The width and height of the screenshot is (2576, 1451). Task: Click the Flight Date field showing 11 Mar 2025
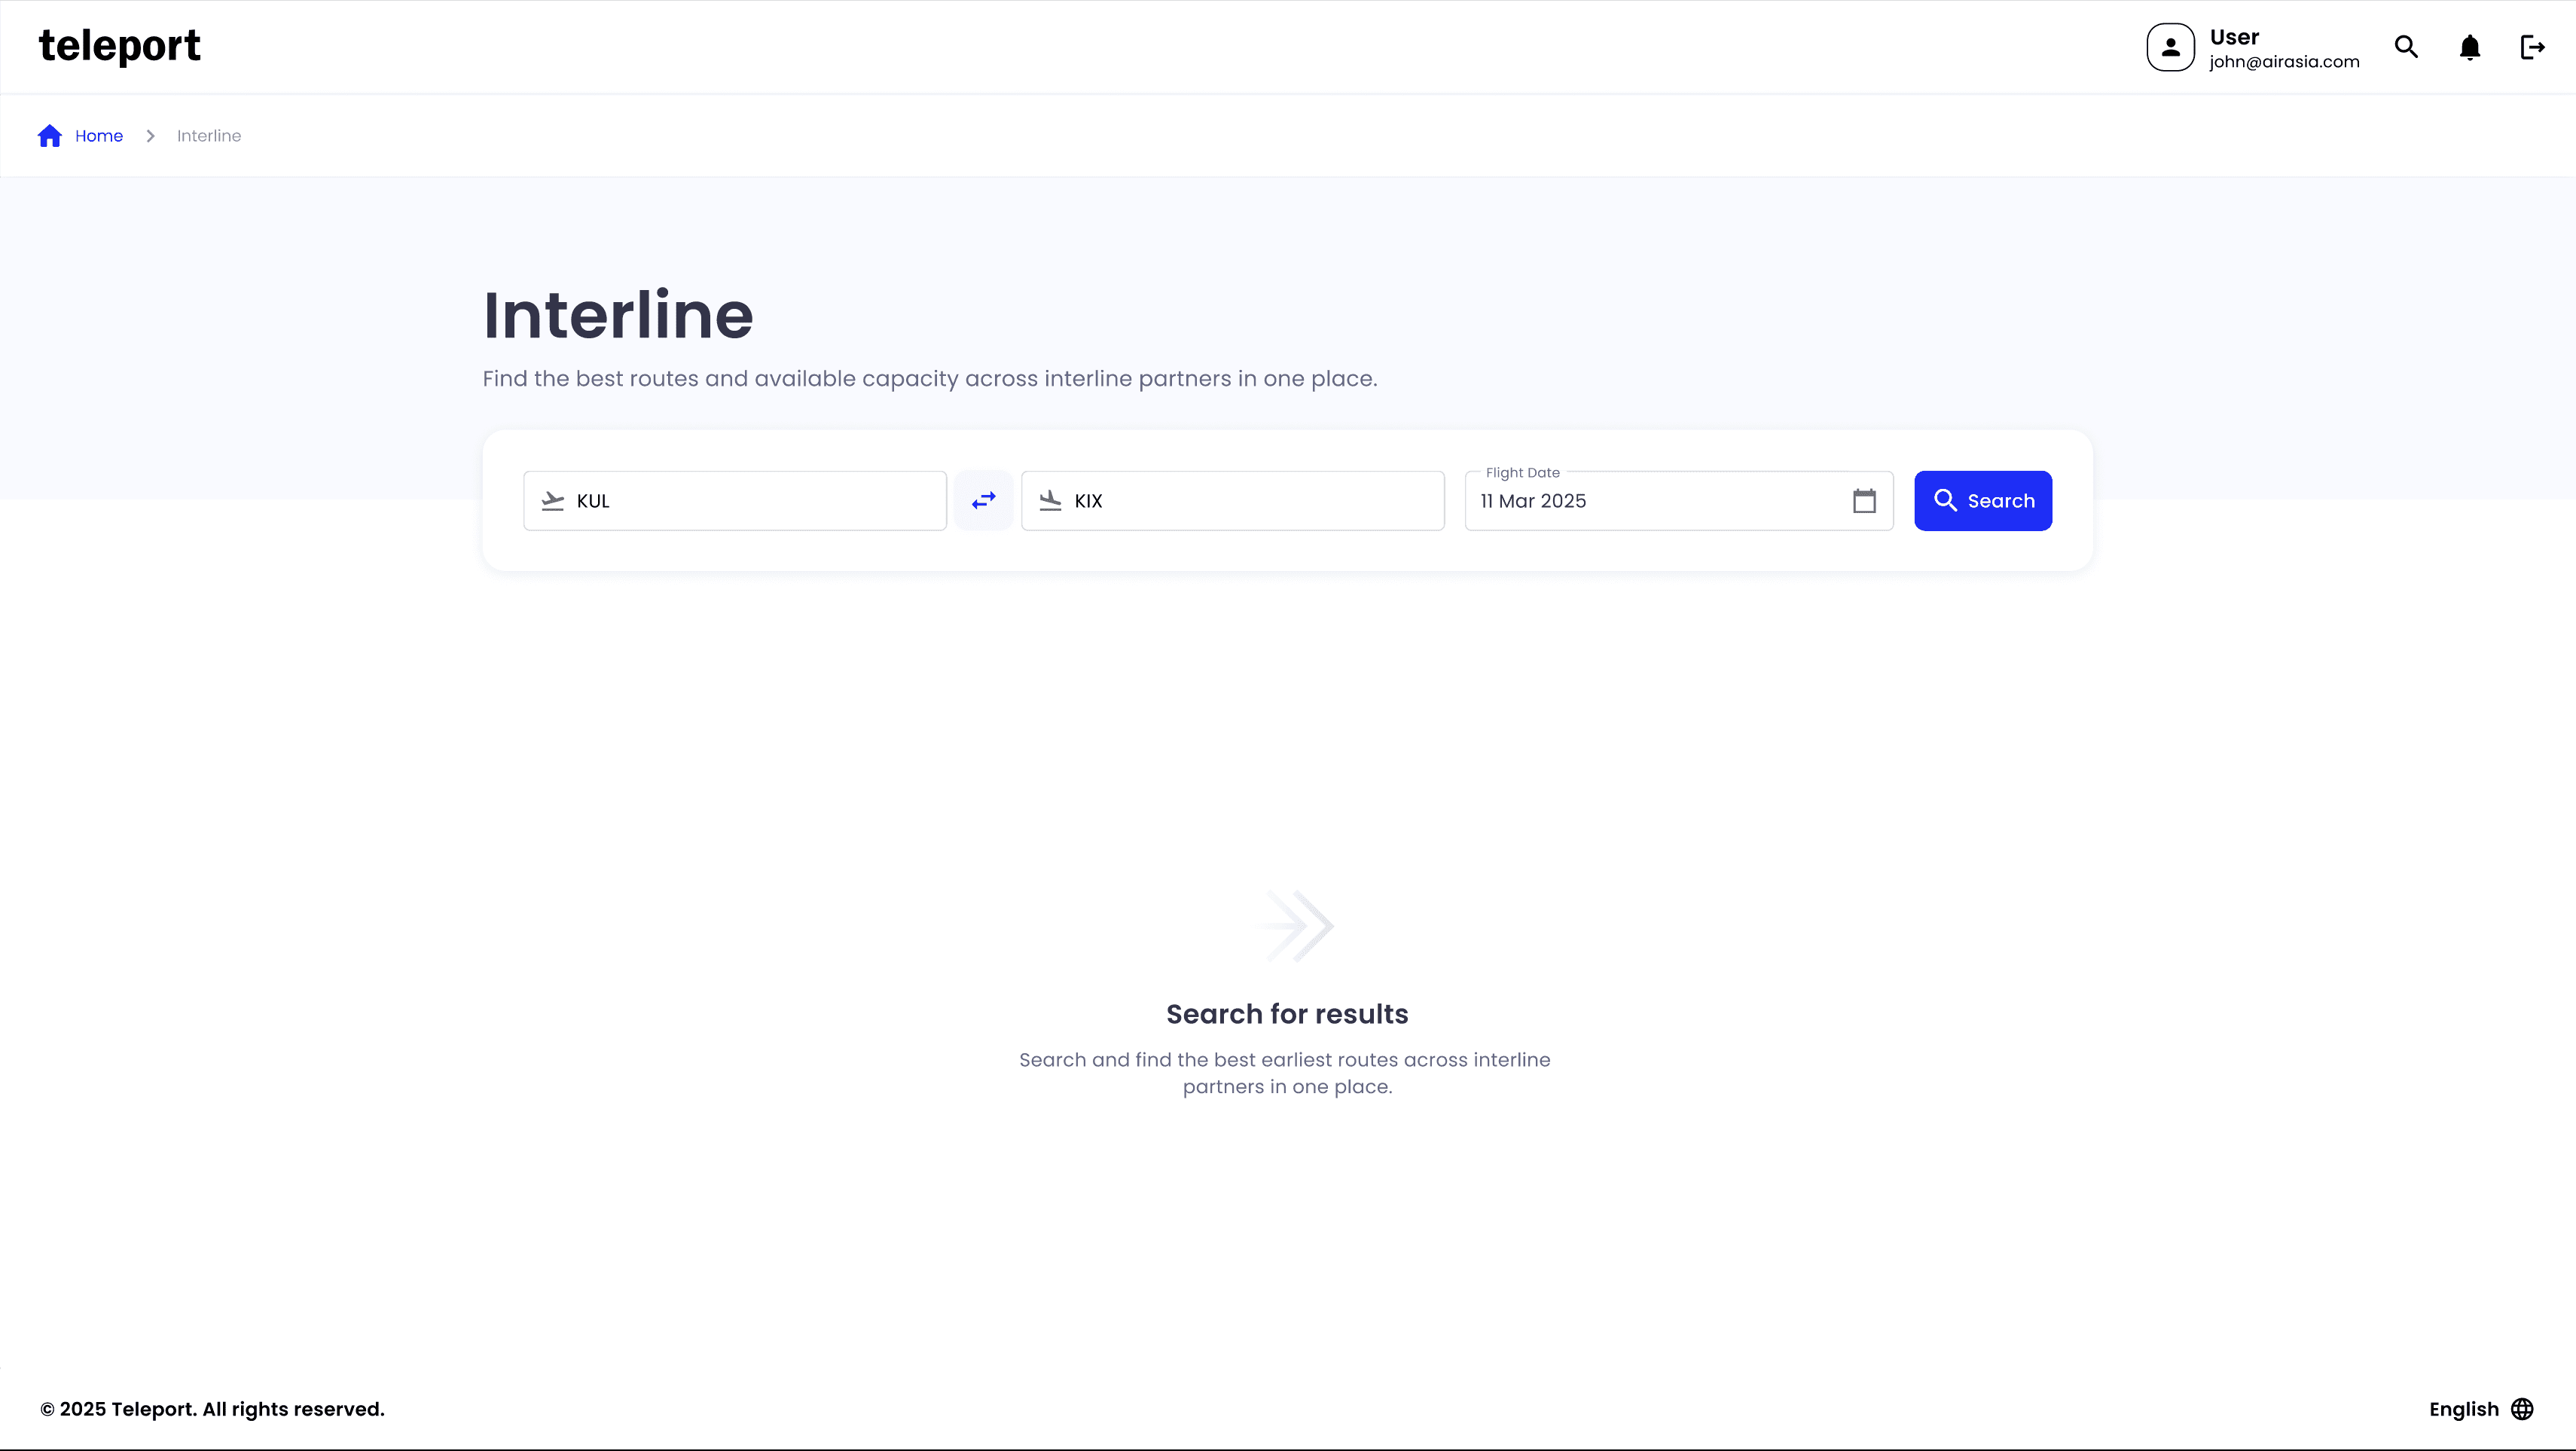(x=1650, y=501)
